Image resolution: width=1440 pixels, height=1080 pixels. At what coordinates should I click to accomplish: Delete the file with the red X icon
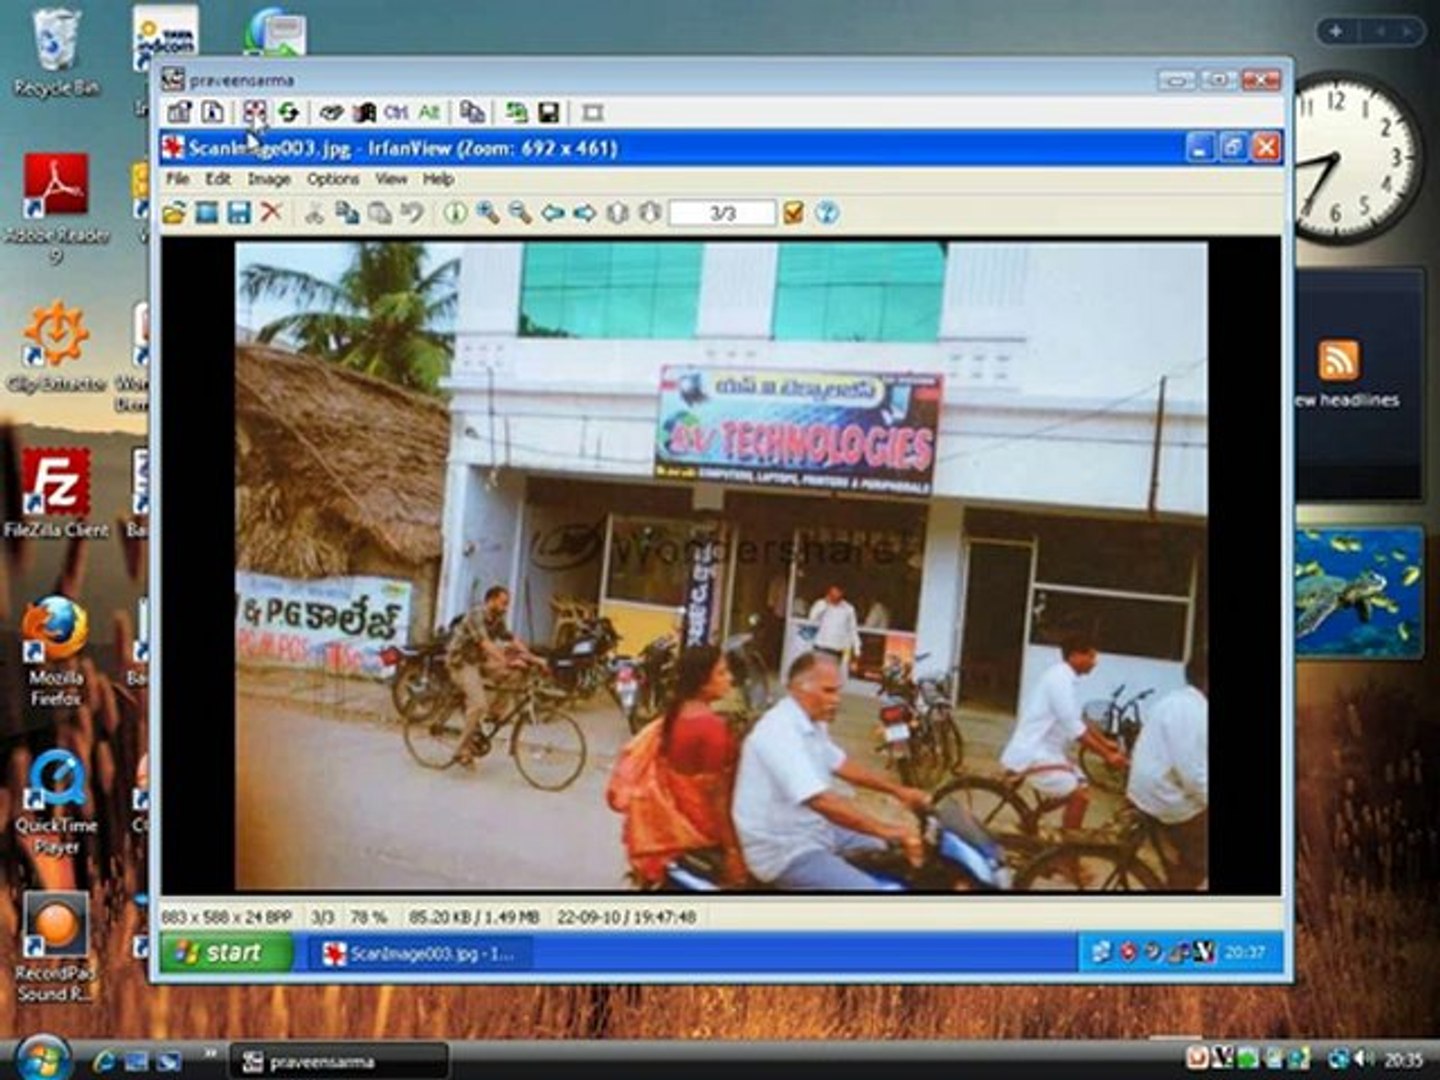pyautogui.click(x=271, y=213)
